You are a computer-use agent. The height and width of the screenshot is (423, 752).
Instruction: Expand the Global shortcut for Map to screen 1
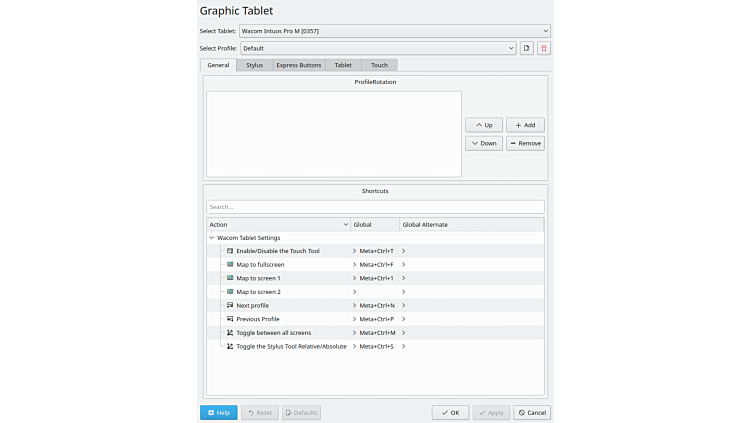point(354,278)
